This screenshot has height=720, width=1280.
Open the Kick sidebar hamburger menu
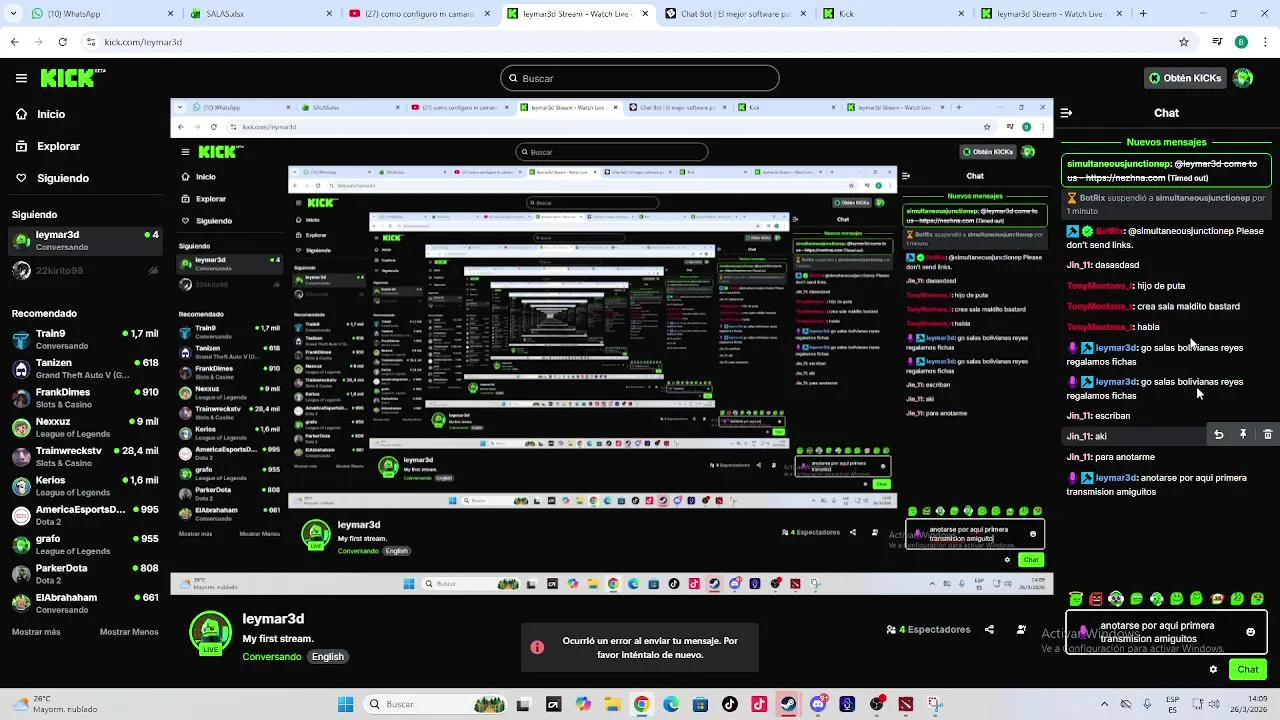click(21, 78)
